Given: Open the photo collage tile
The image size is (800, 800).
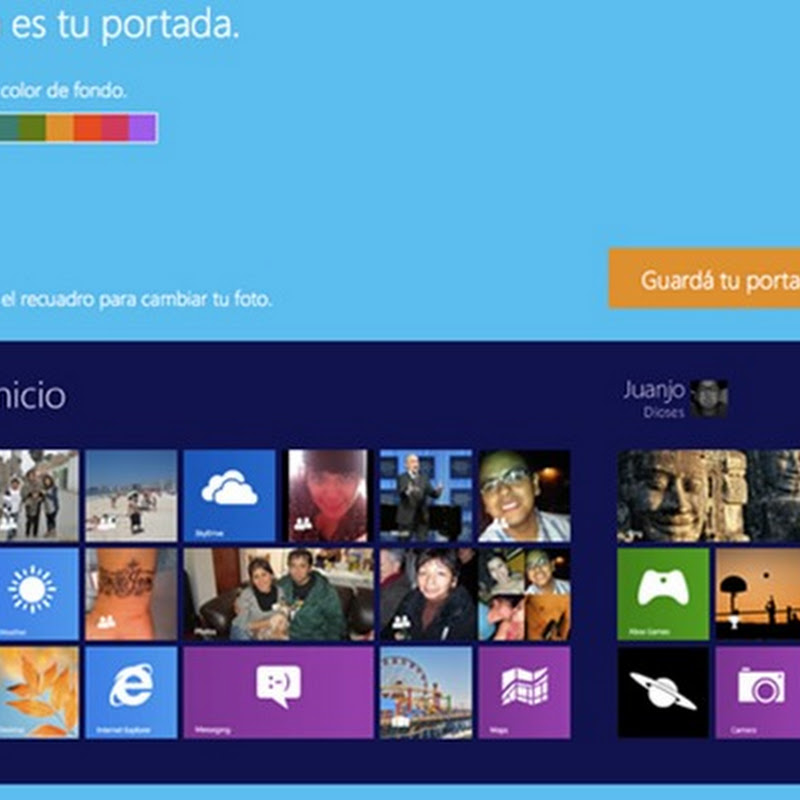Looking at the screenshot, I should coord(524,594).
